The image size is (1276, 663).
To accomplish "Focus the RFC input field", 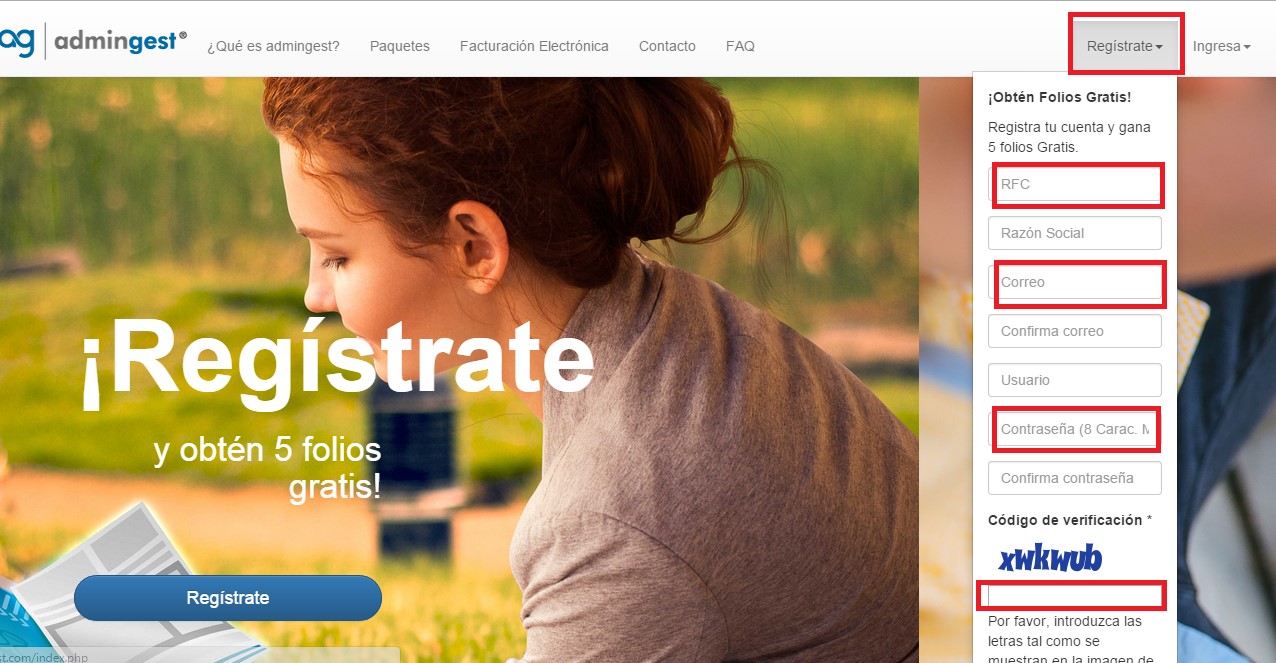I will [x=1075, y=184].
